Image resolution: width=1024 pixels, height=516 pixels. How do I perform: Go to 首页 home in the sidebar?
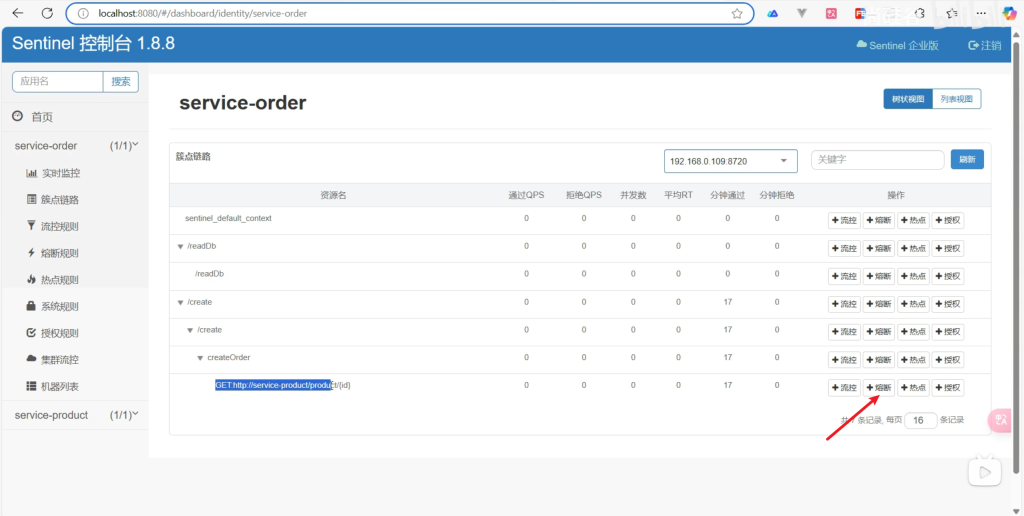(41, 117)
